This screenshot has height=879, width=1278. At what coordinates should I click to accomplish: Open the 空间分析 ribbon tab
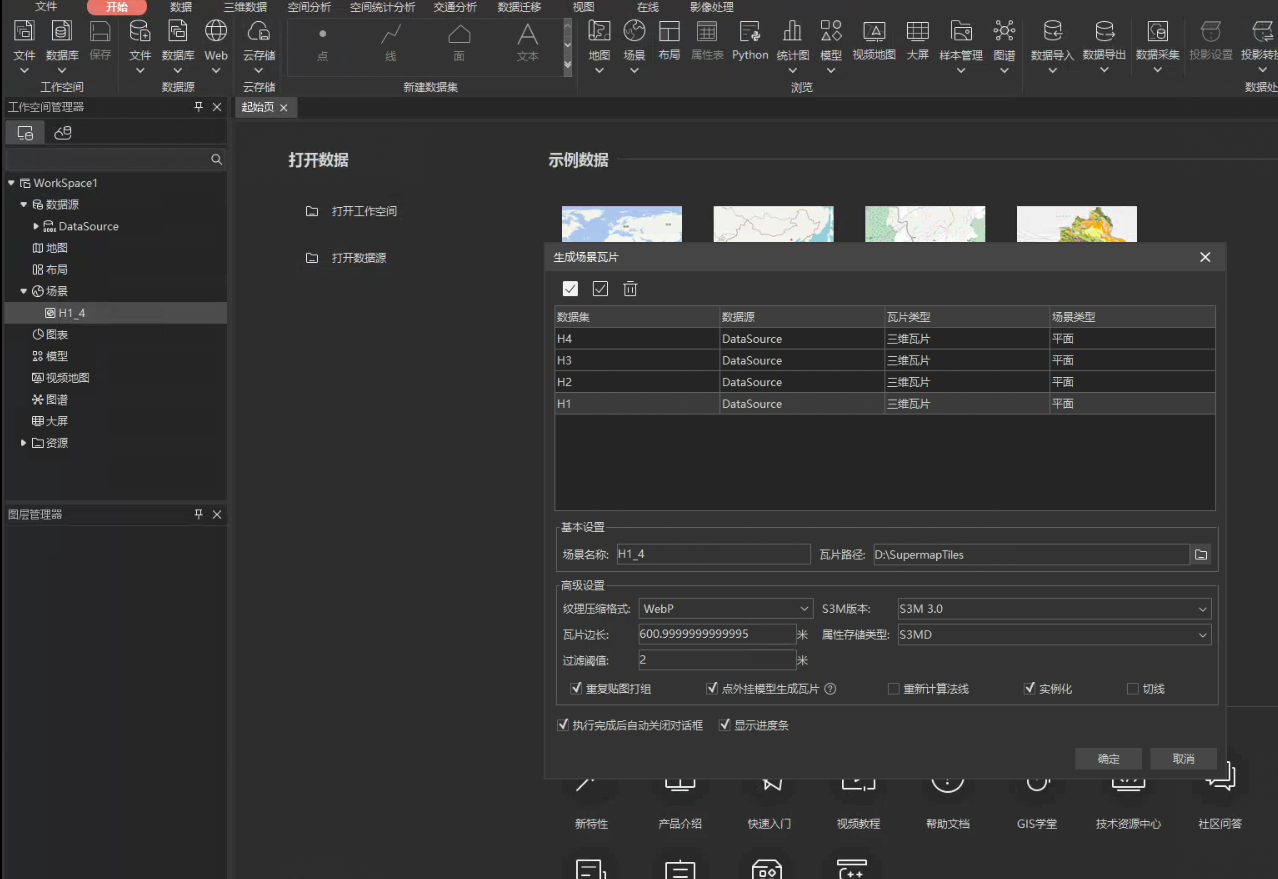(309, 7)
